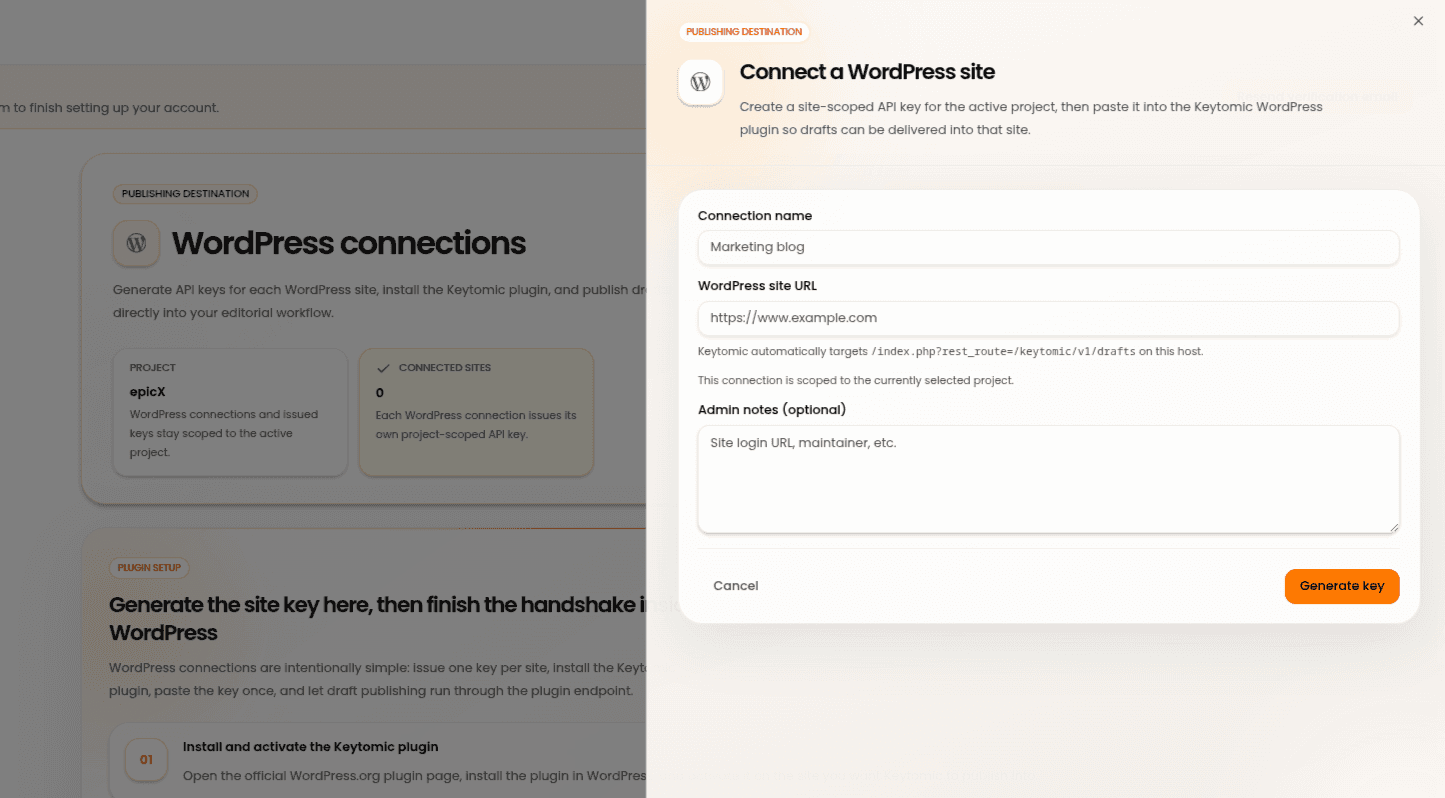
Task: Click the Admin notes text area
Action: click(1048, 479)
